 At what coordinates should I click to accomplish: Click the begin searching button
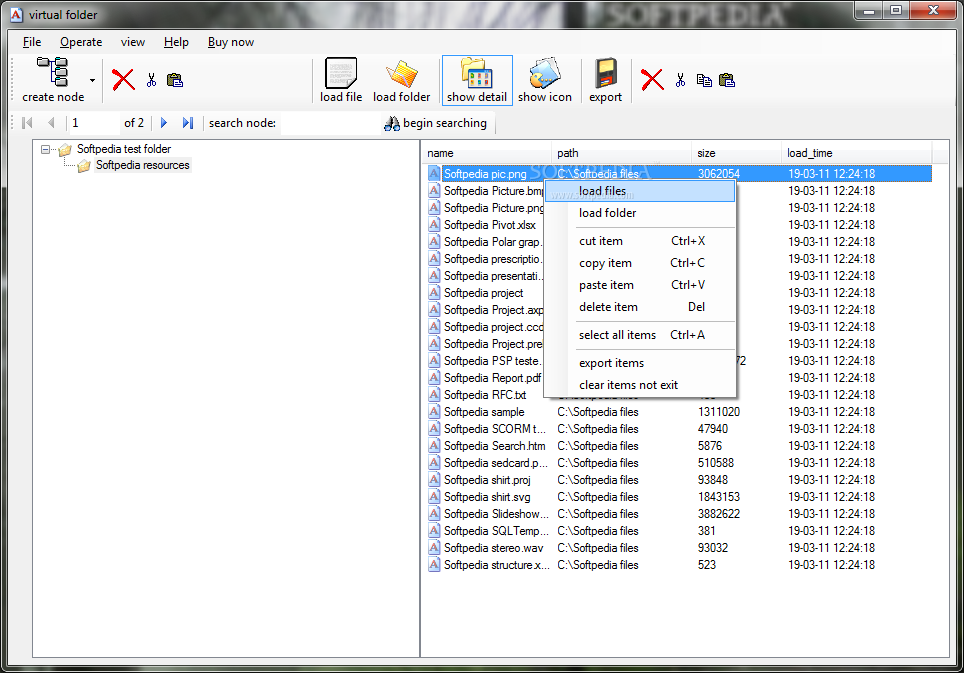(436, 123)
